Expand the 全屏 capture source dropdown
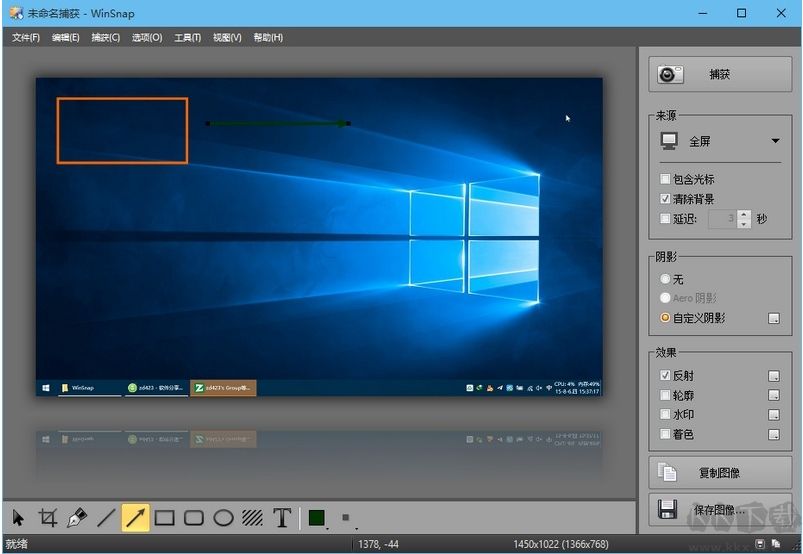 (x=774, y=142)
